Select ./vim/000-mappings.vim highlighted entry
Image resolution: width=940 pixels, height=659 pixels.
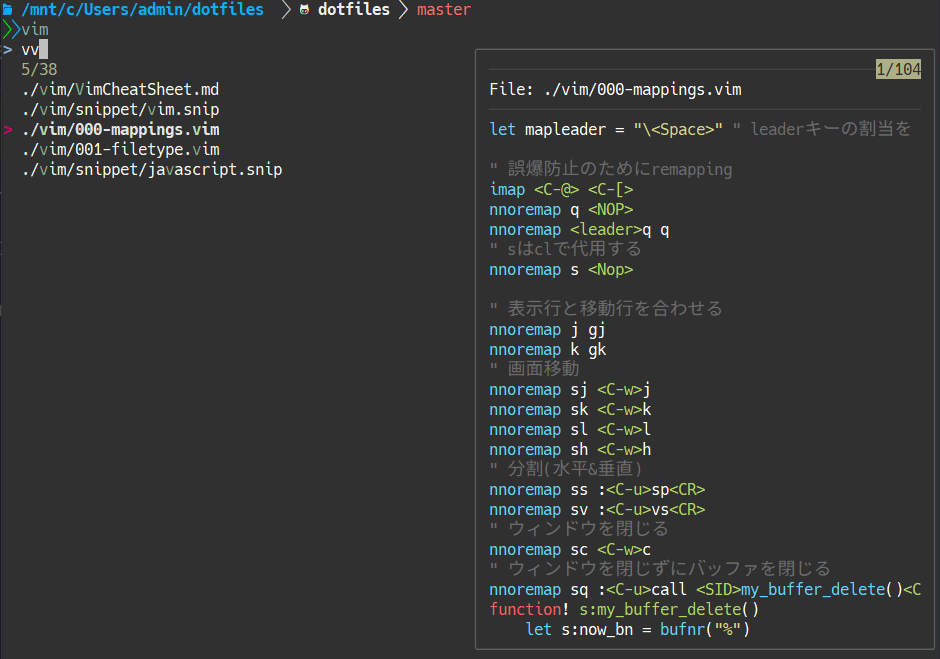click(120, 130)
